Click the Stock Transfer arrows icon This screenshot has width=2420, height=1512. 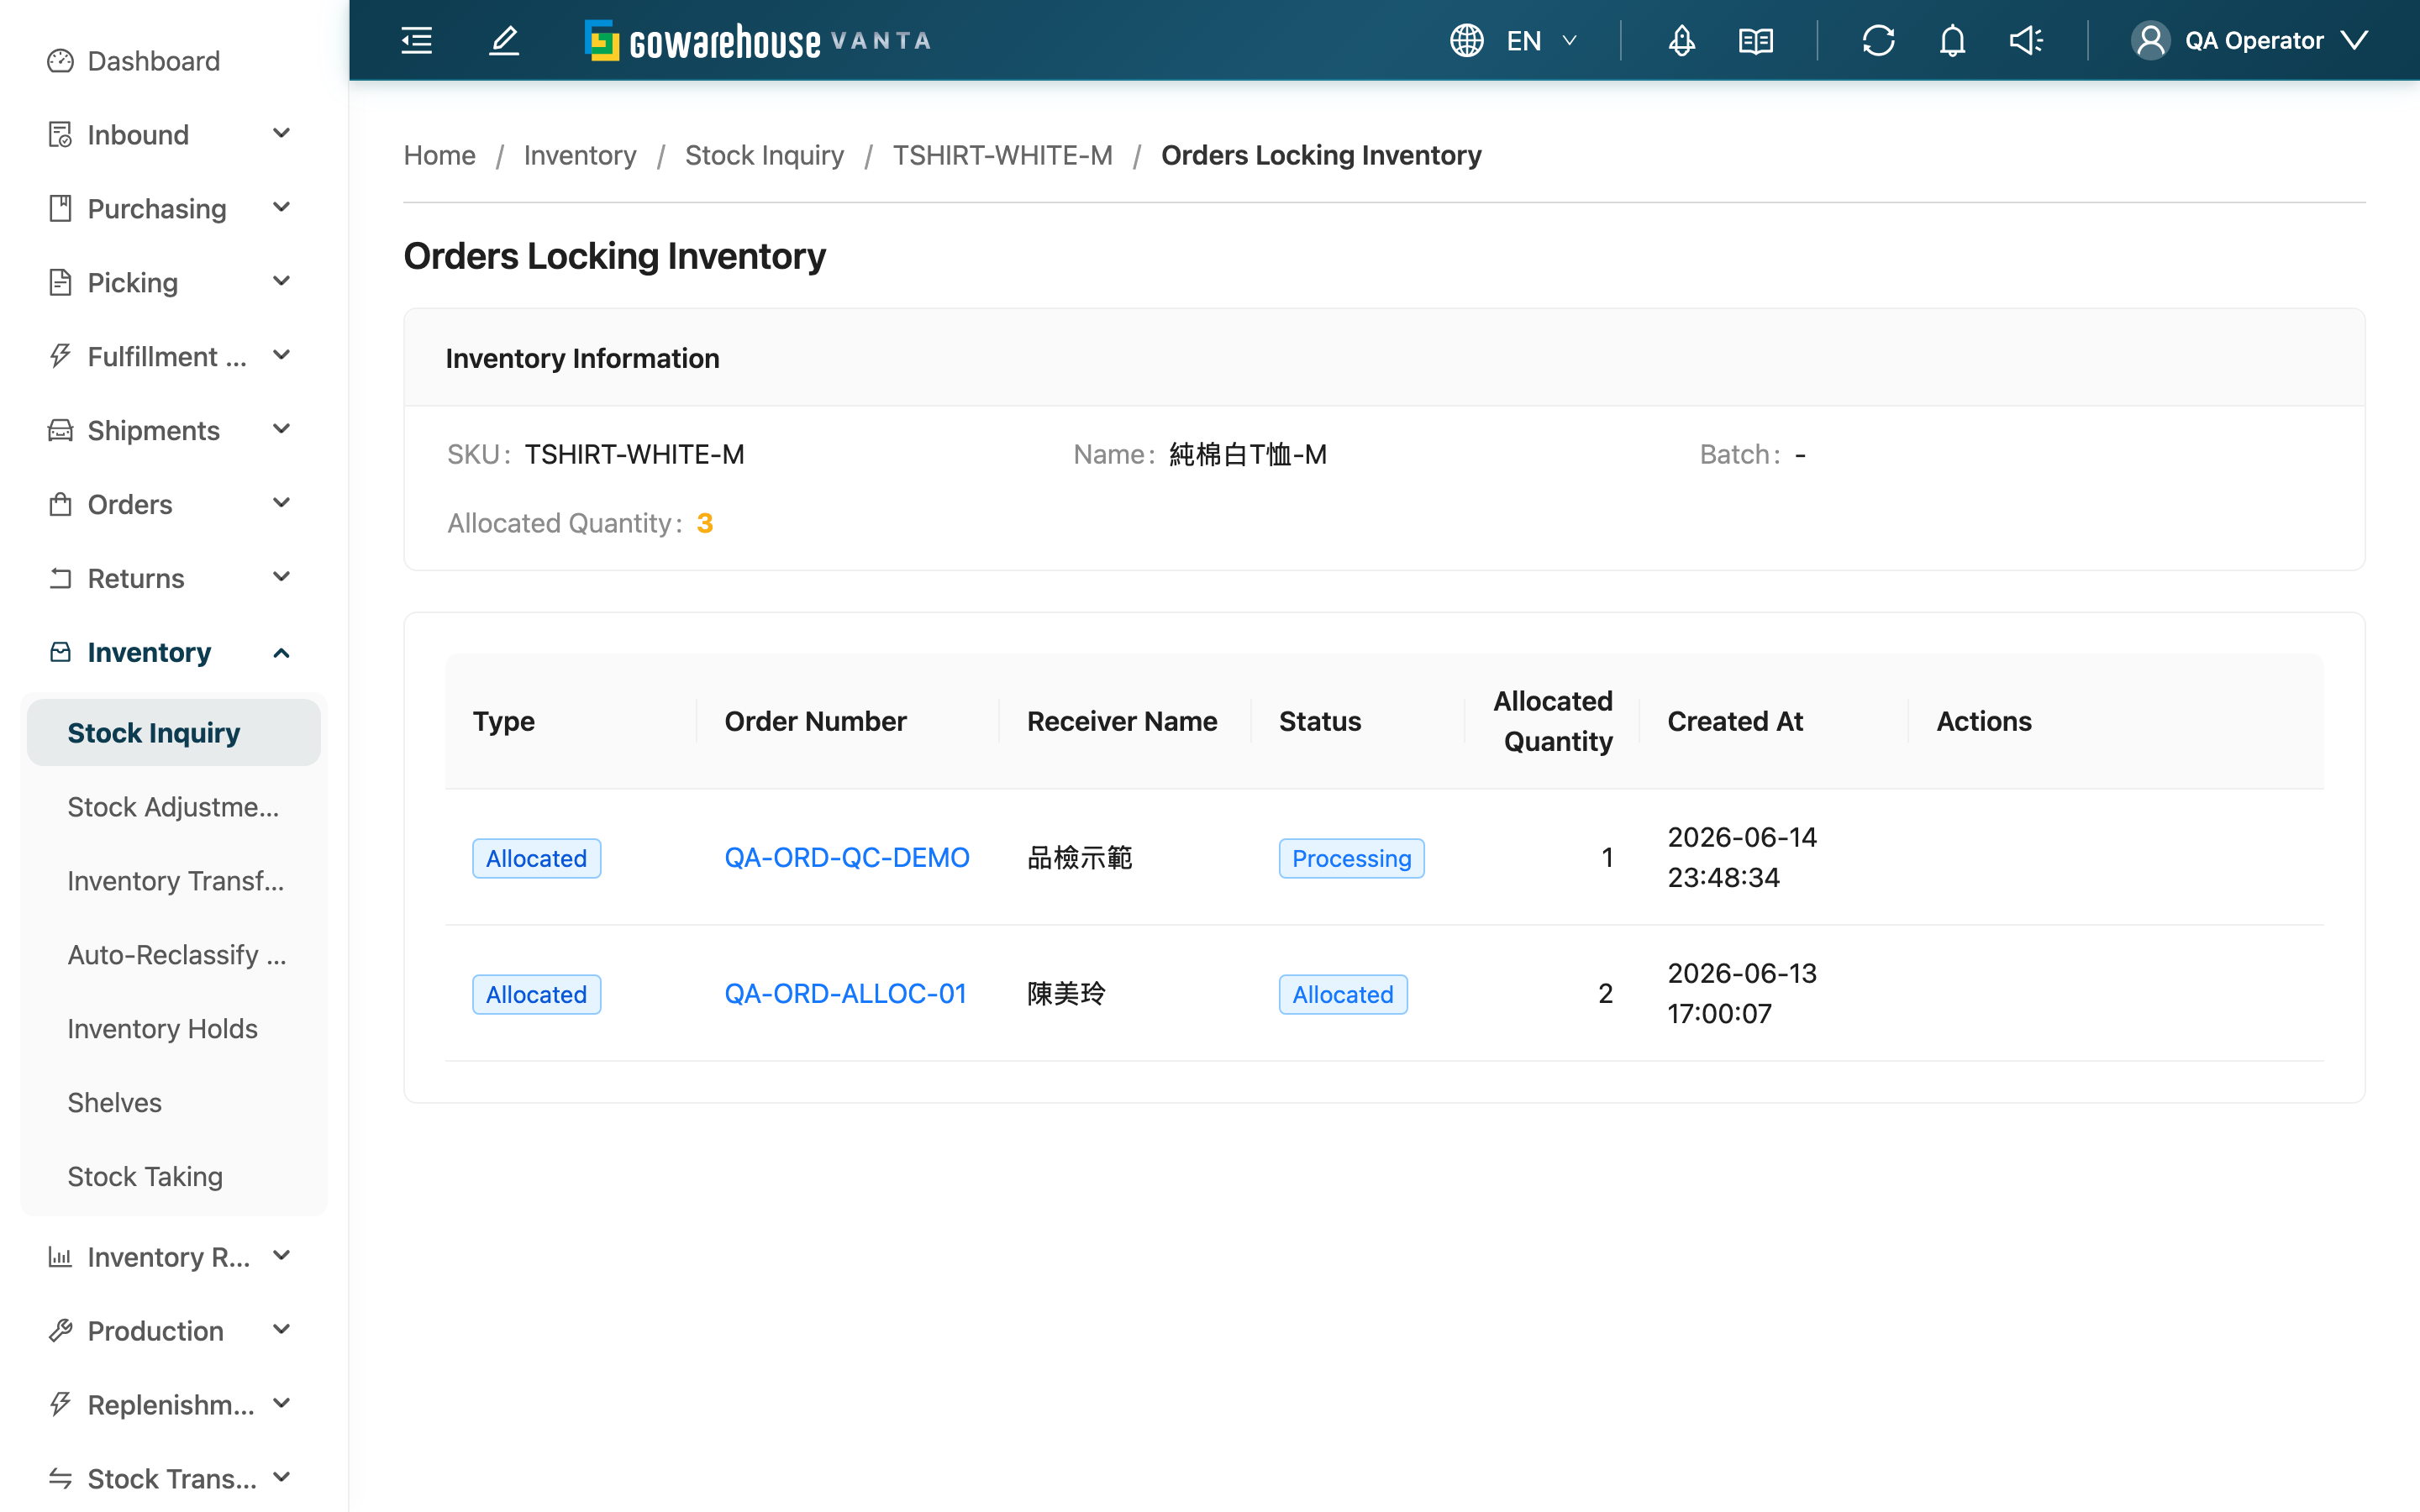pyautogui.click(x=60, y=1478)
